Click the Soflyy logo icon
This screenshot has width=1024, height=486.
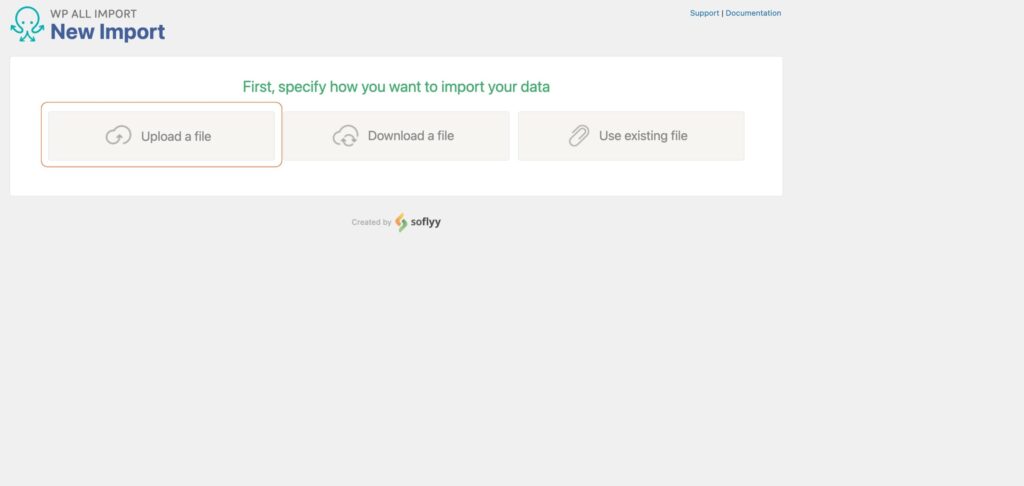[x=401, y=222]
